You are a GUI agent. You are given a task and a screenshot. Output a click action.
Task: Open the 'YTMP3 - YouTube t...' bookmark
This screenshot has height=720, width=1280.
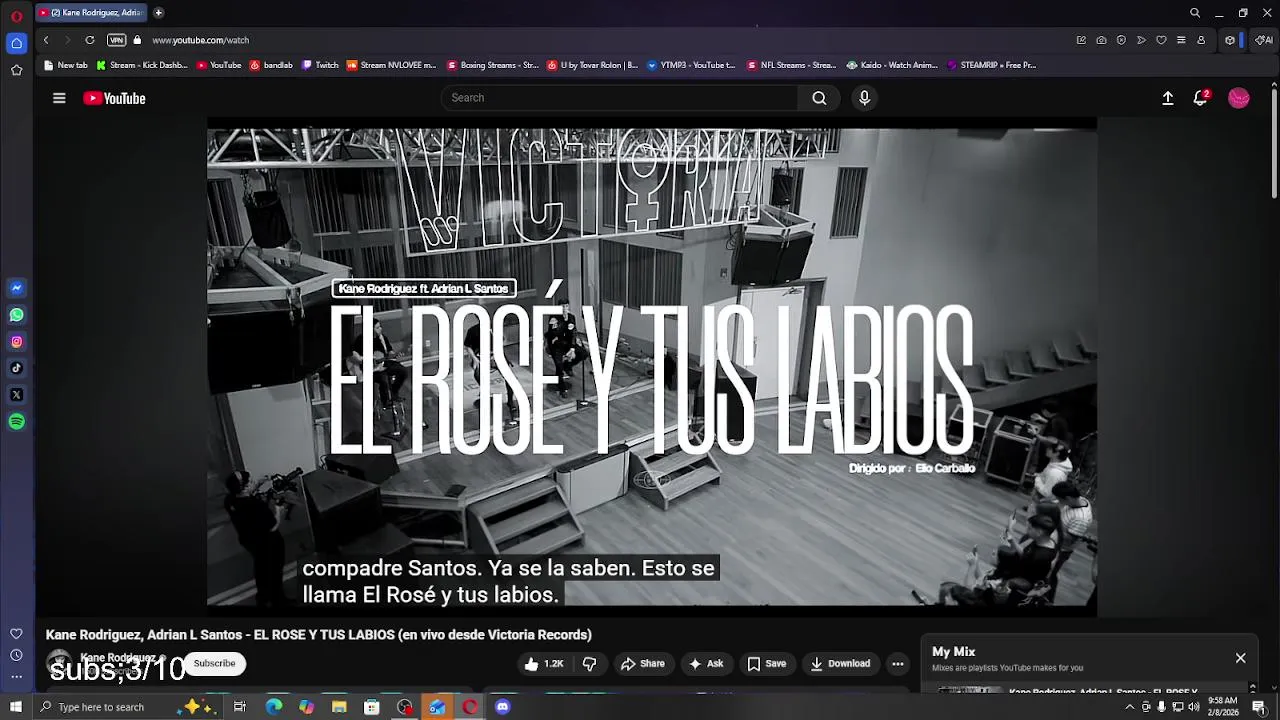(x=691, y=65)
